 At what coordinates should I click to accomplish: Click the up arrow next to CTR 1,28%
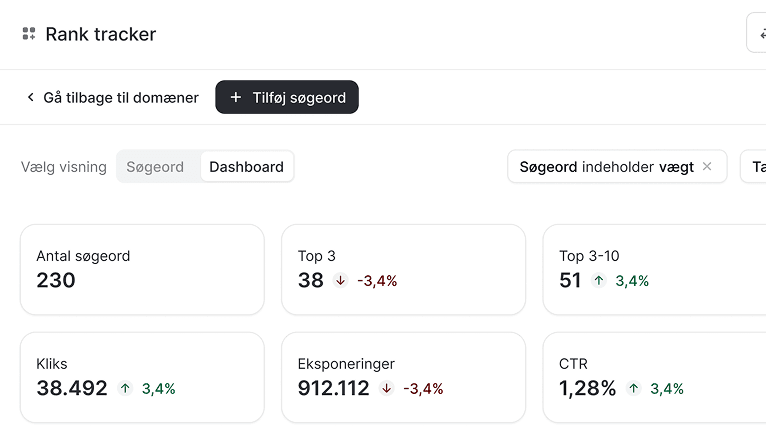click(x=634, y=388)
